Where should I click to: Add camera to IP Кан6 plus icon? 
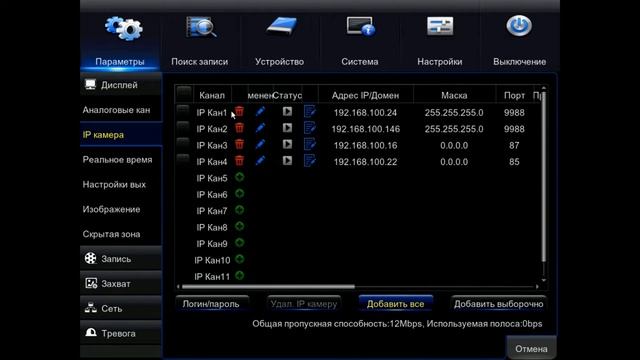pos(240,193)
